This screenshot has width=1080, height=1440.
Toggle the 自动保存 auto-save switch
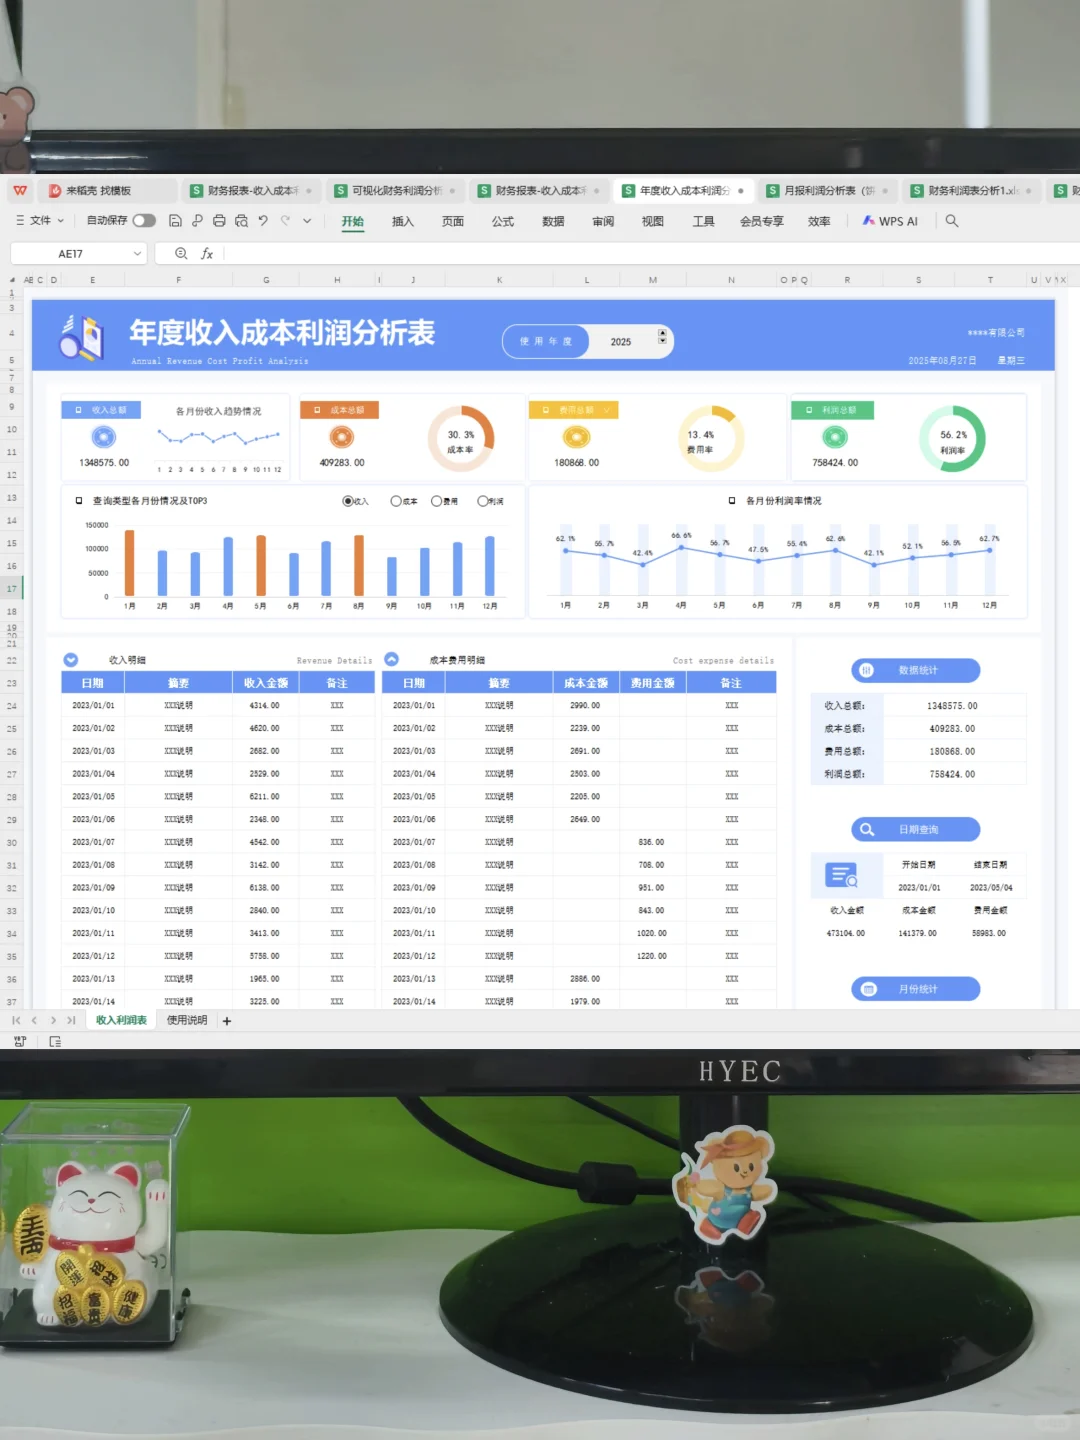pos(144,221)
